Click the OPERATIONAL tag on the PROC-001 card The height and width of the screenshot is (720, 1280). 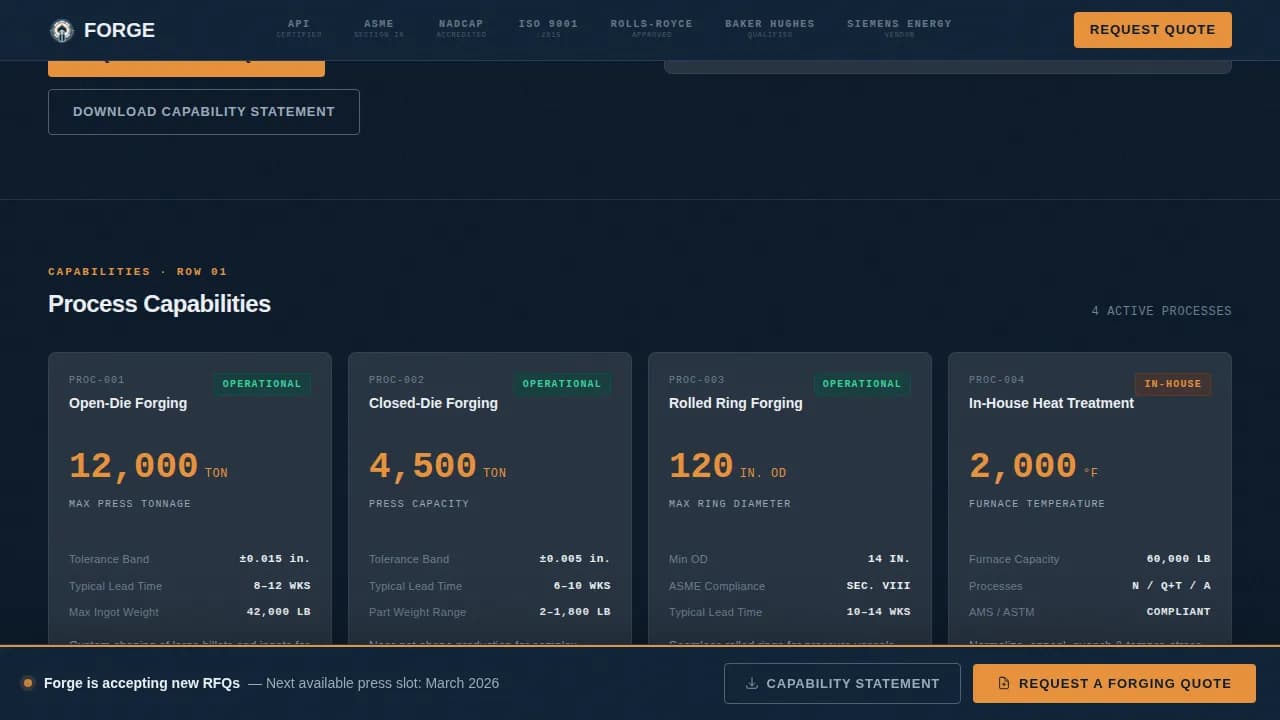pyautogui.click(x=262, y=384)
